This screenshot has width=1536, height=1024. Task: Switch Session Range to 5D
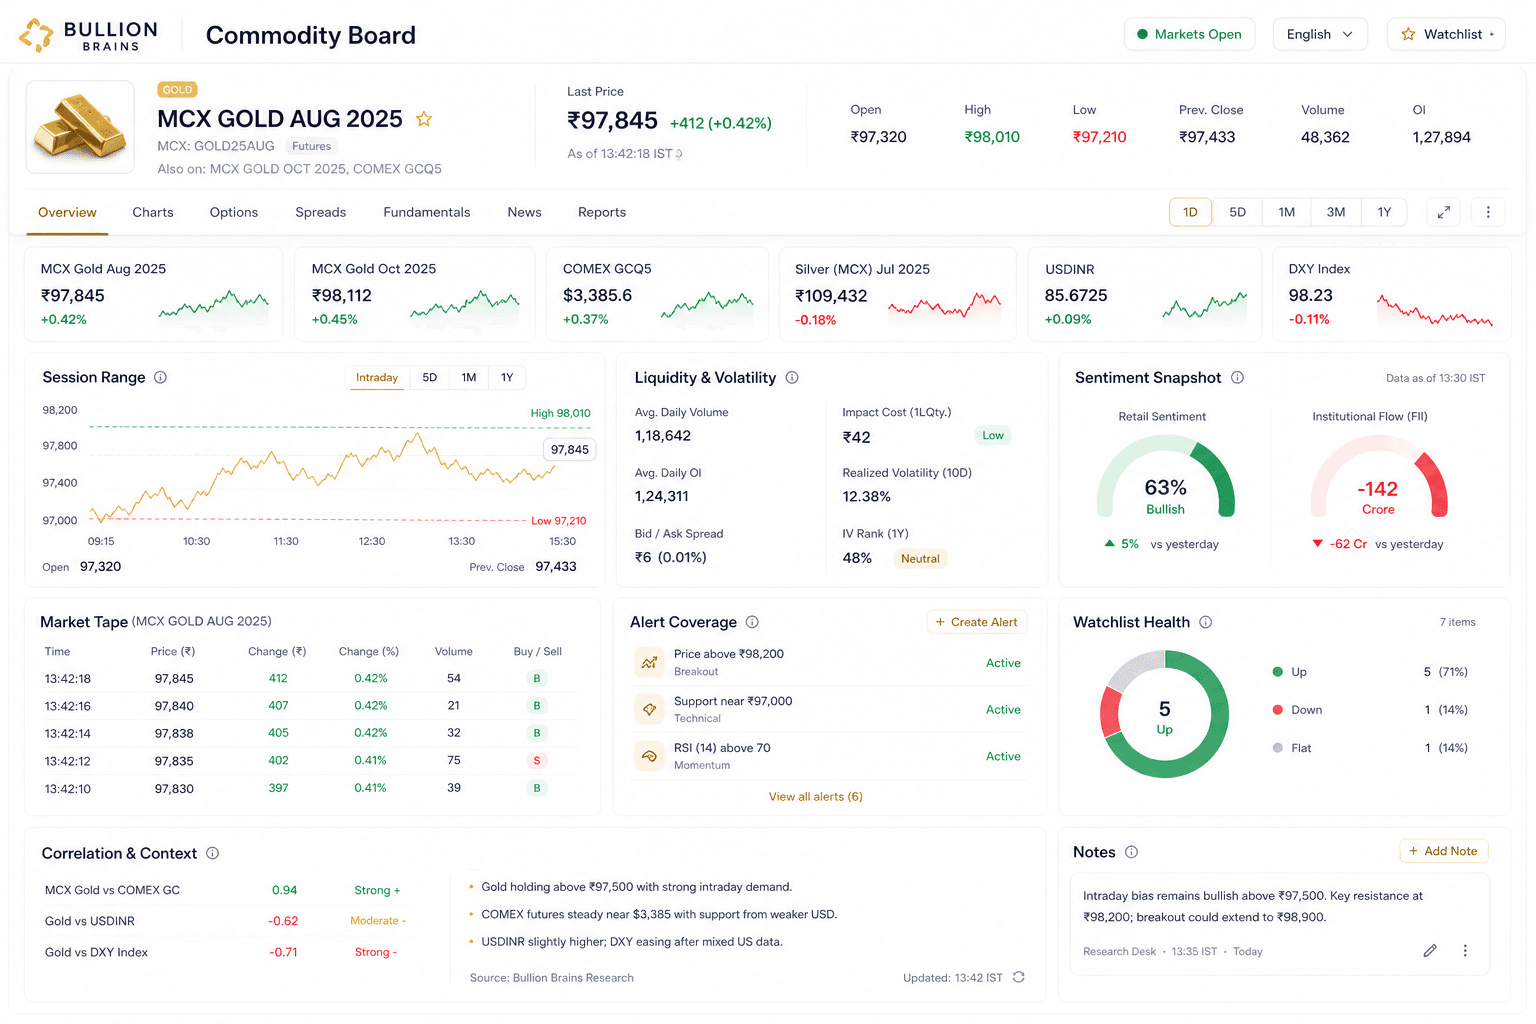(x=430, y=377)
